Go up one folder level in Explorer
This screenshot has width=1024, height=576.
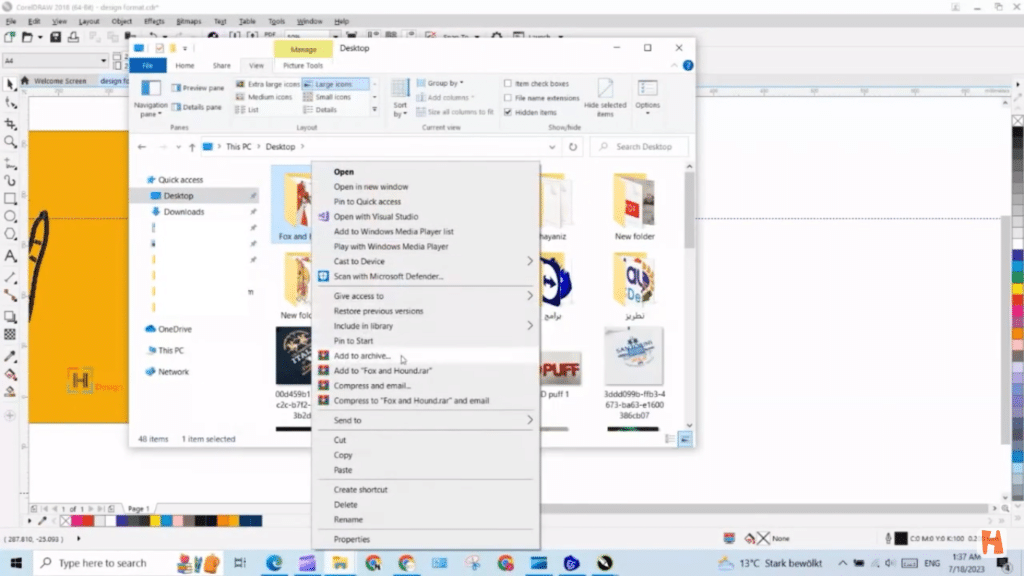click(x=192, y=147)
